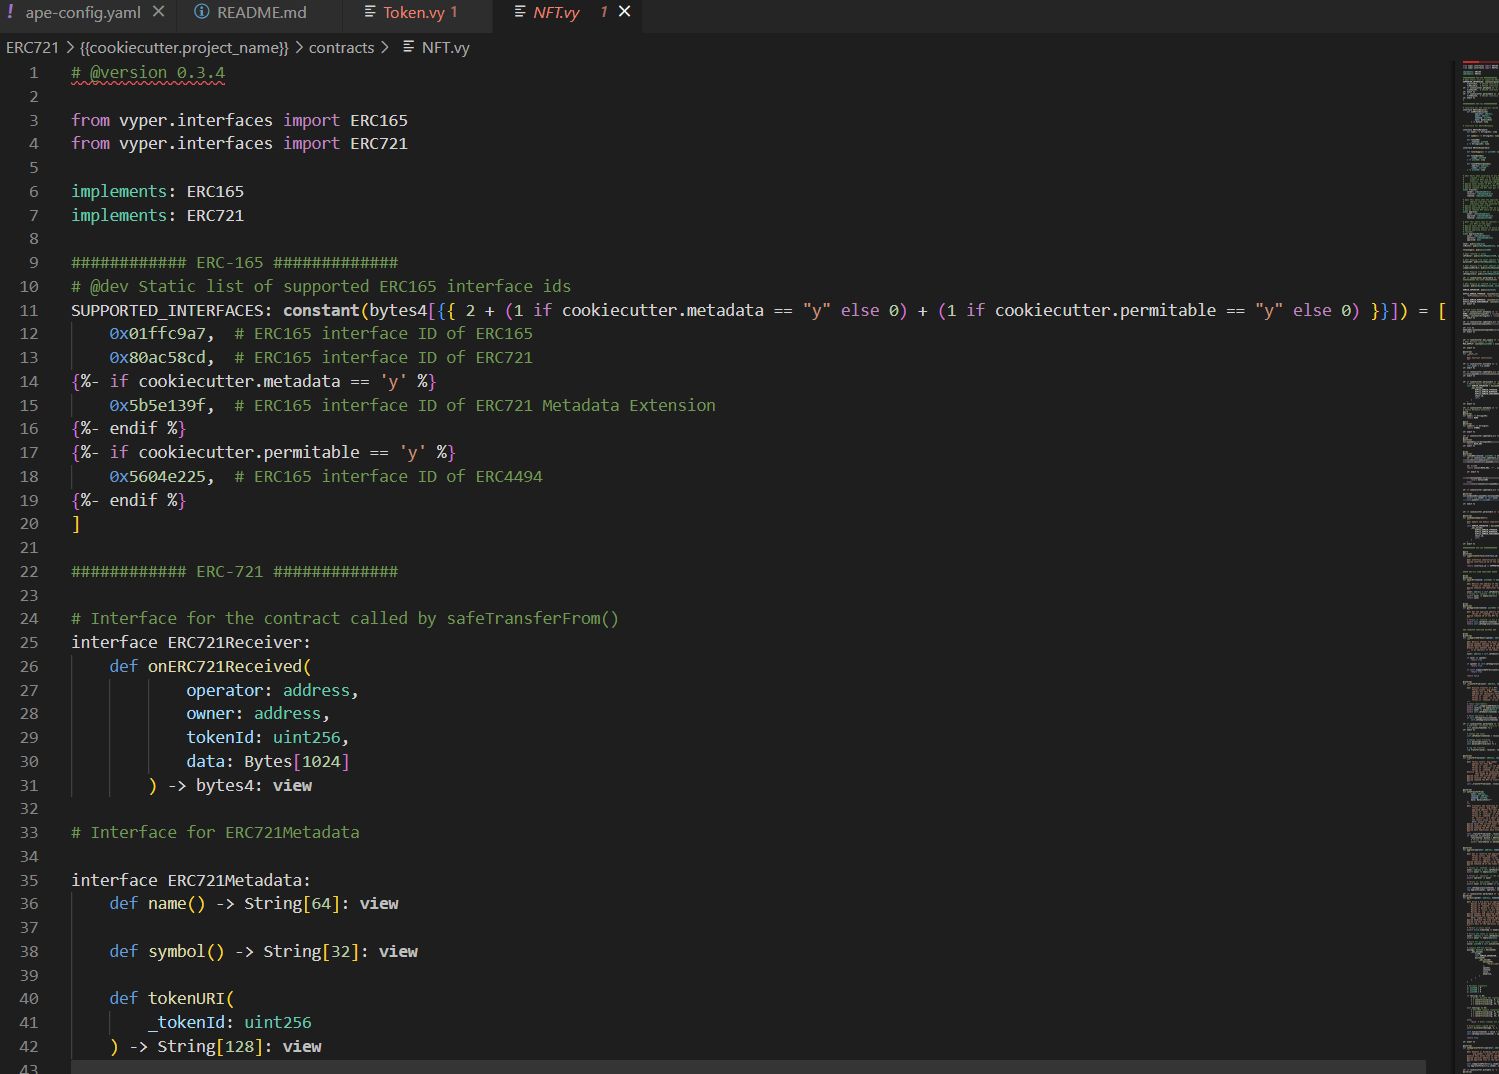Click the '@dev Static list' comment
This screenshot has width=1499, height=1074.
321,286
